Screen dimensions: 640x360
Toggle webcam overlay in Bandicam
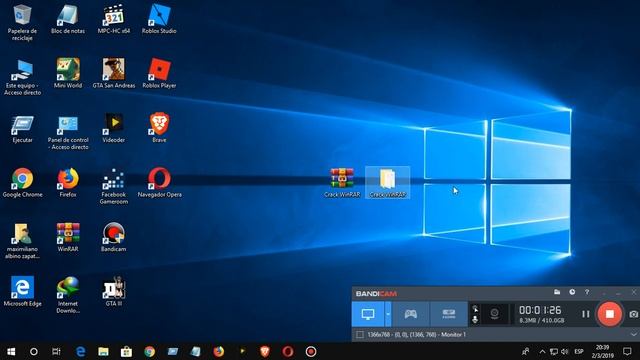tap(494, 314)
